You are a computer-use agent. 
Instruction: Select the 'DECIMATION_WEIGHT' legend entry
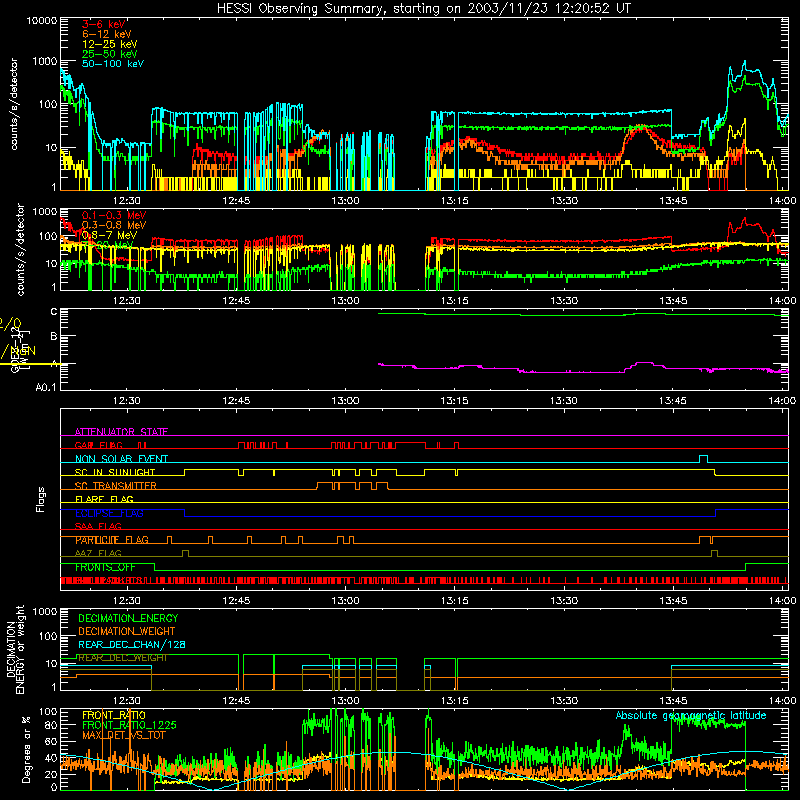127,631
